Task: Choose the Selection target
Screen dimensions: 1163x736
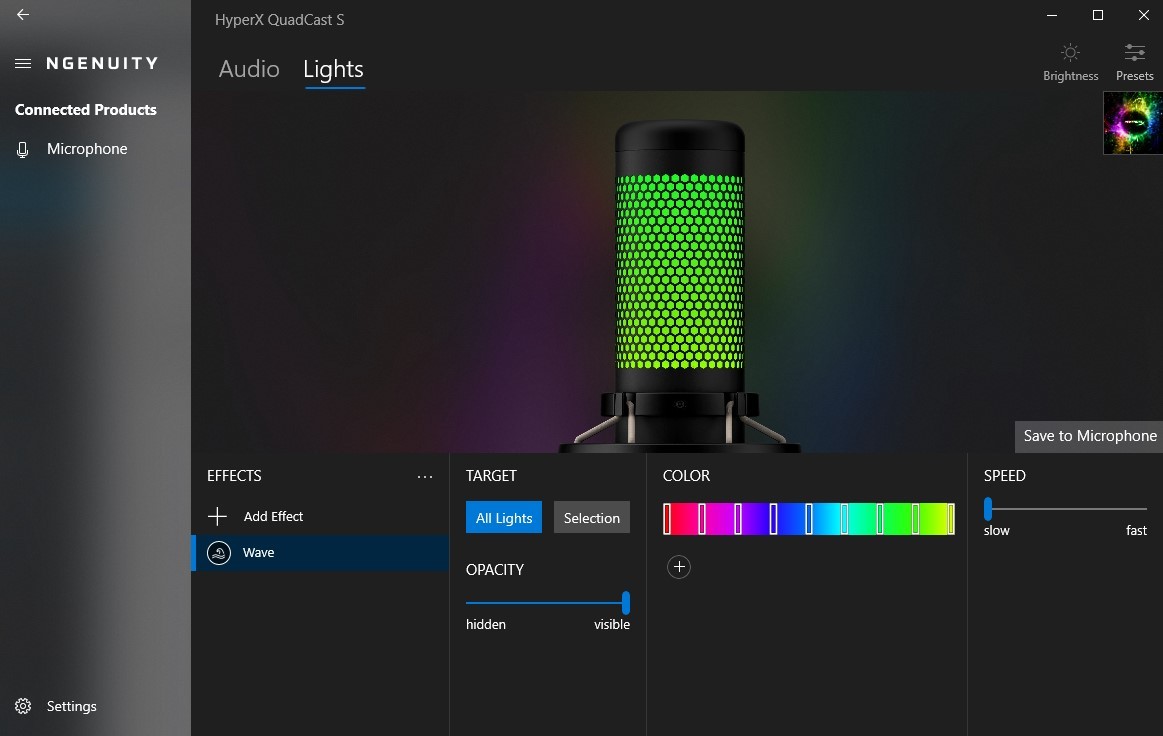Action: coord(591,518)
